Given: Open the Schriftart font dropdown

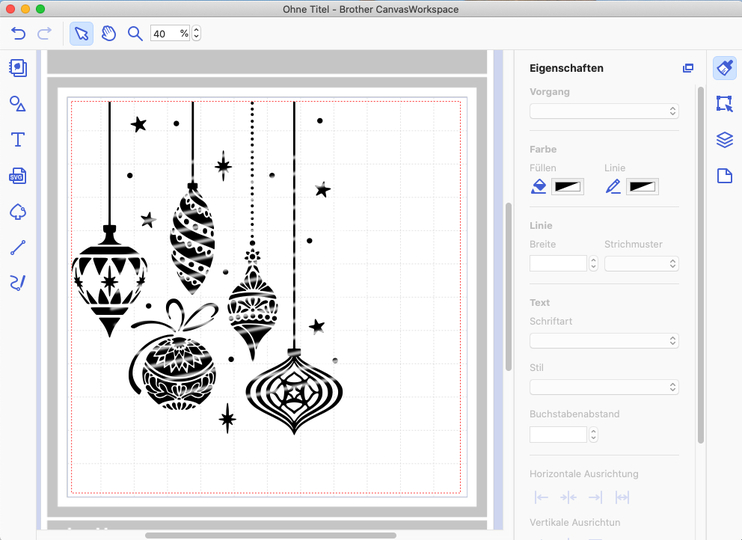Looking at the screenshot, I should (604, 341).
